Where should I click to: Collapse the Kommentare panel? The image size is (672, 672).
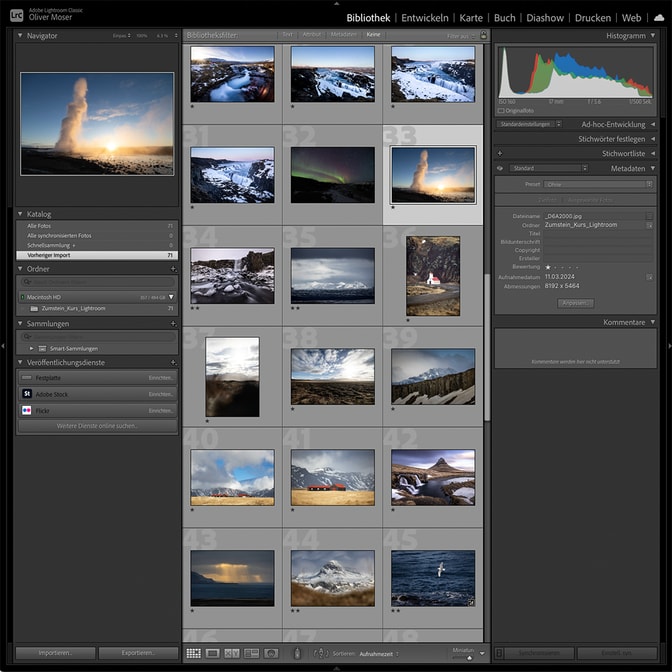[x=653, y=322]
